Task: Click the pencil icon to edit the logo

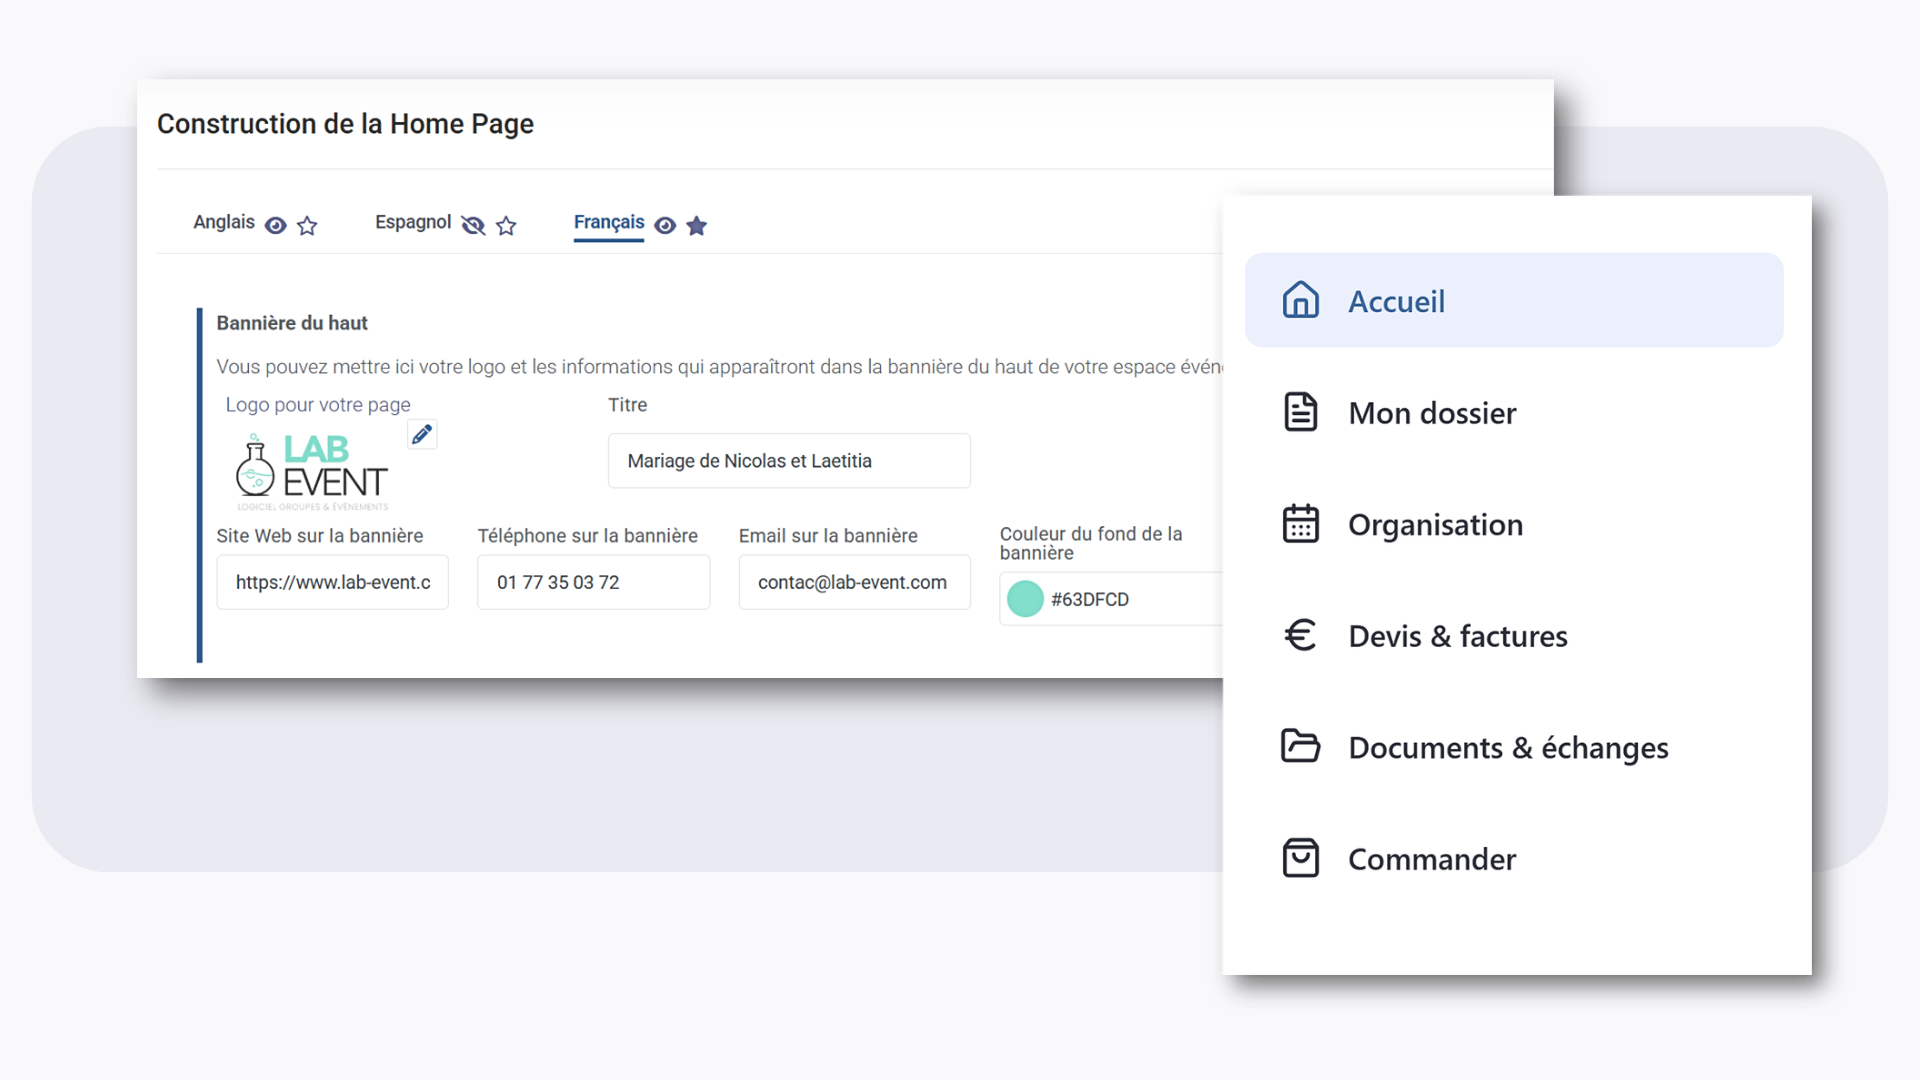Action: click(422, 434)
